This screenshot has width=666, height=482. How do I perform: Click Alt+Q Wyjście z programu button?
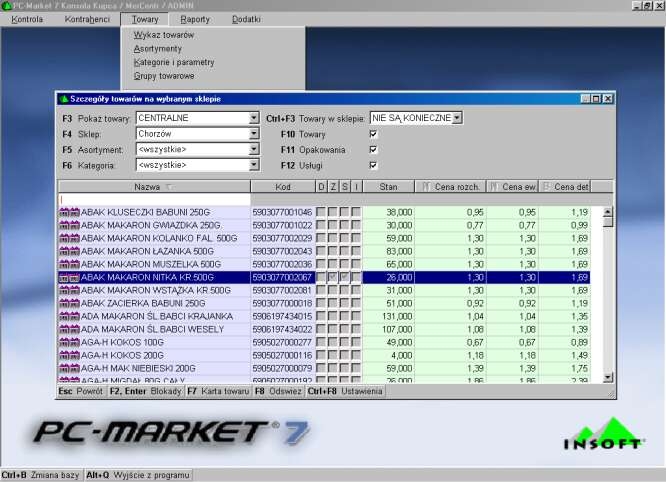point(138,475)
